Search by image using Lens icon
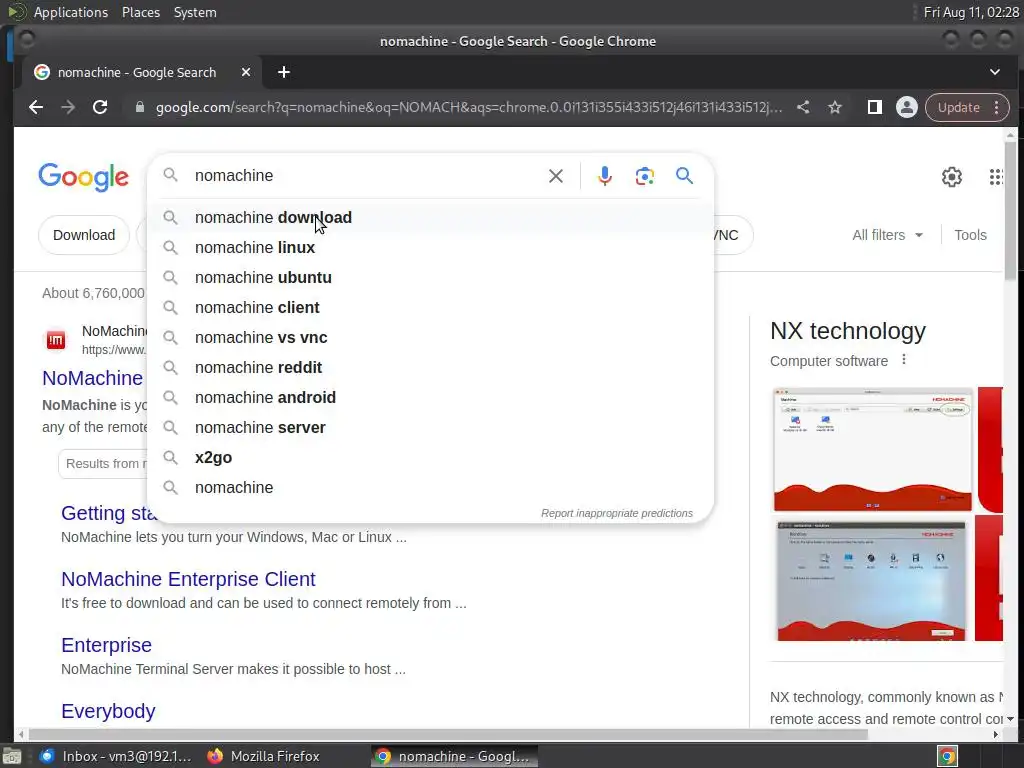 pos(645,176)
